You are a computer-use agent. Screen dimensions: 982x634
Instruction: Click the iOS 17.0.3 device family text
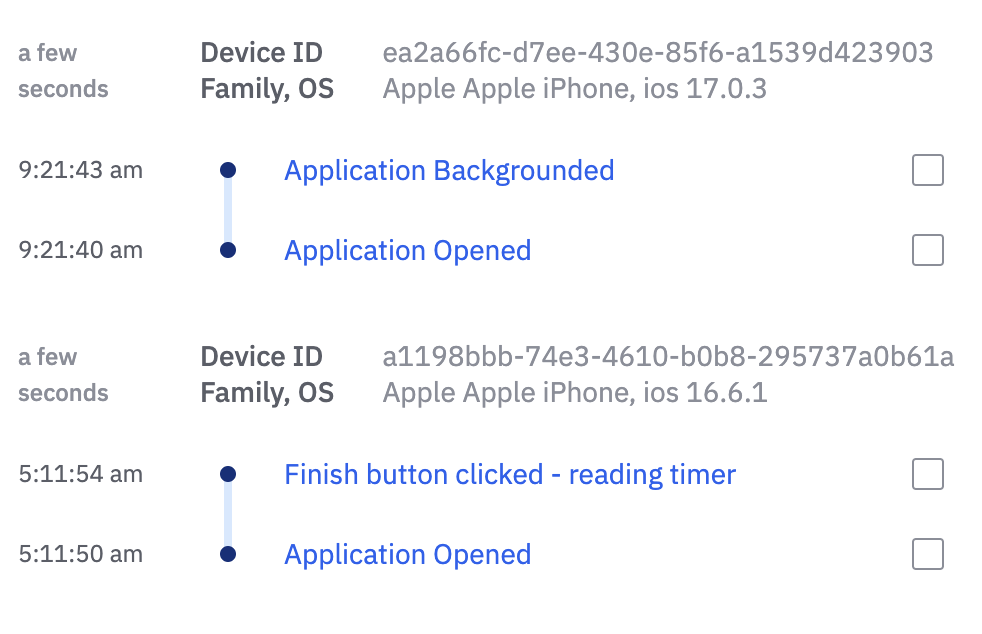574,89
